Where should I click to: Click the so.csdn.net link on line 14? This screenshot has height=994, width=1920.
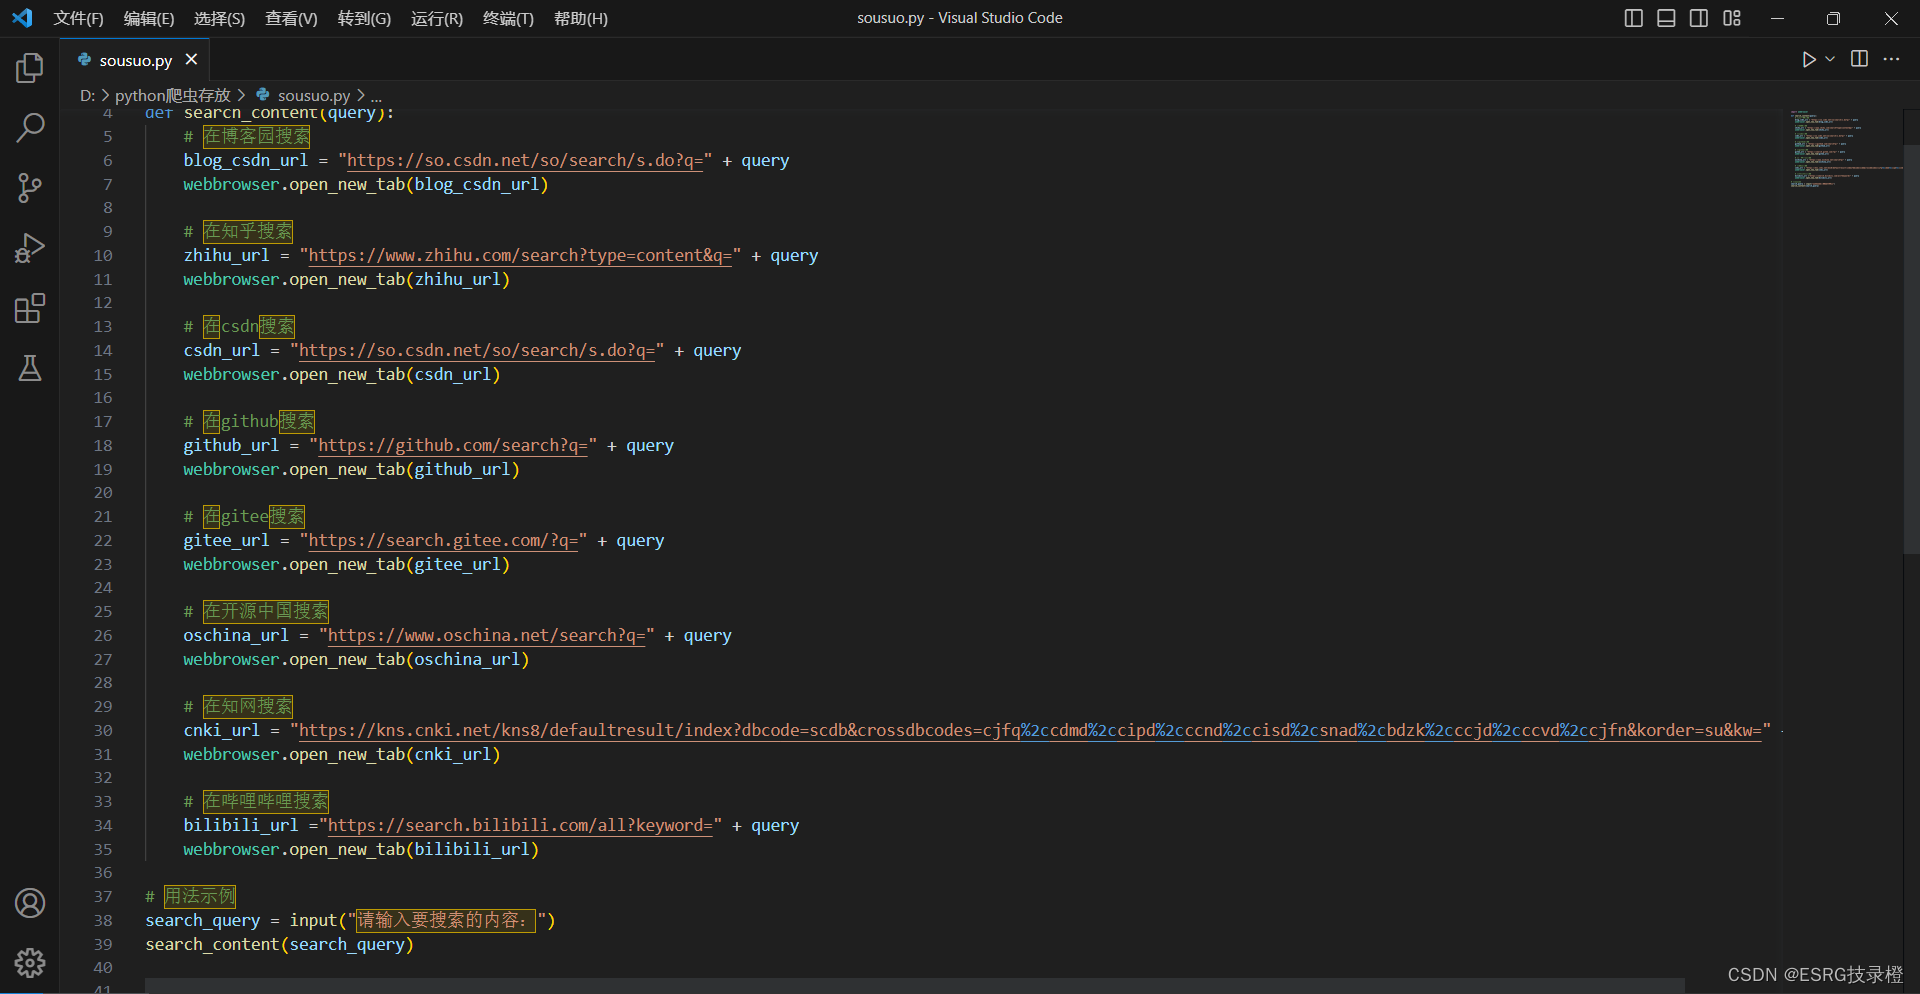pos(477,350)
